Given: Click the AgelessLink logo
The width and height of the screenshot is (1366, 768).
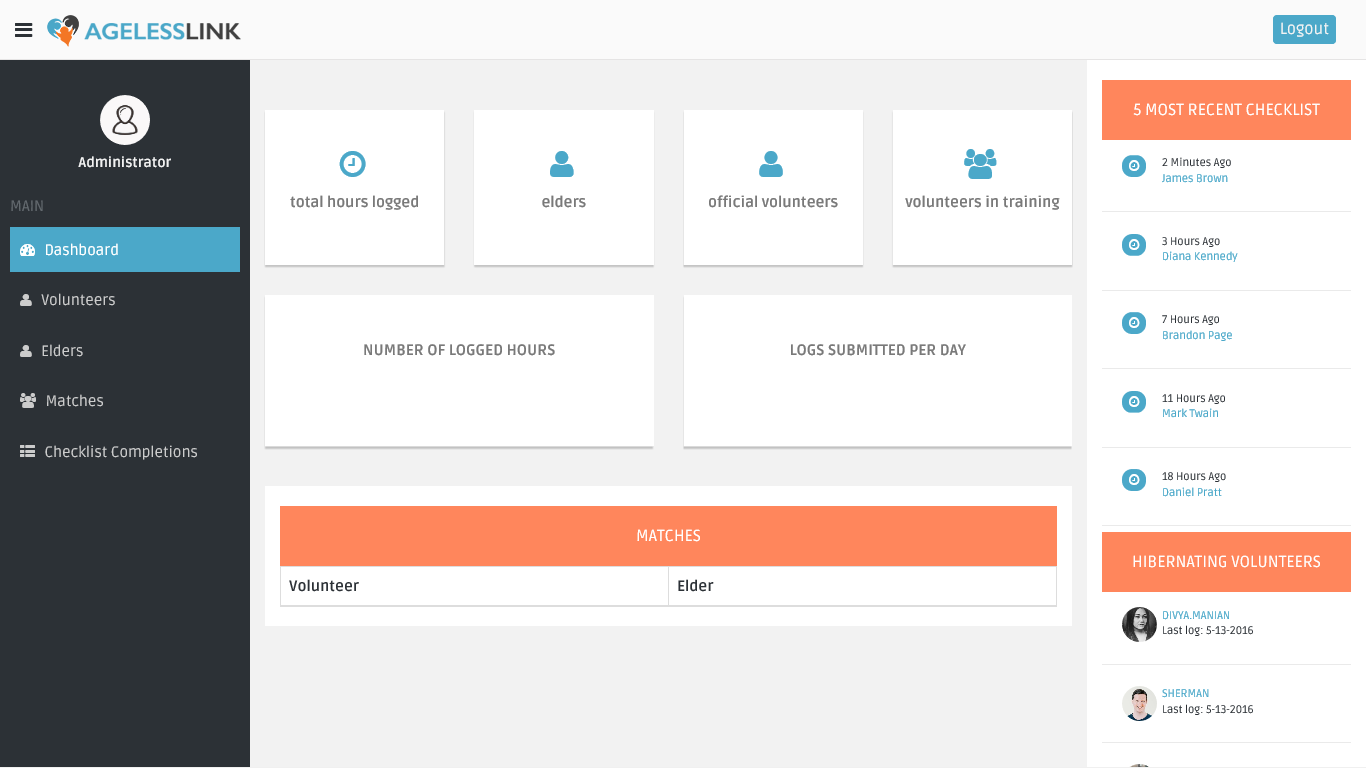Looking at the screenshot, I should pyautogui.click(x=144, y=31).
